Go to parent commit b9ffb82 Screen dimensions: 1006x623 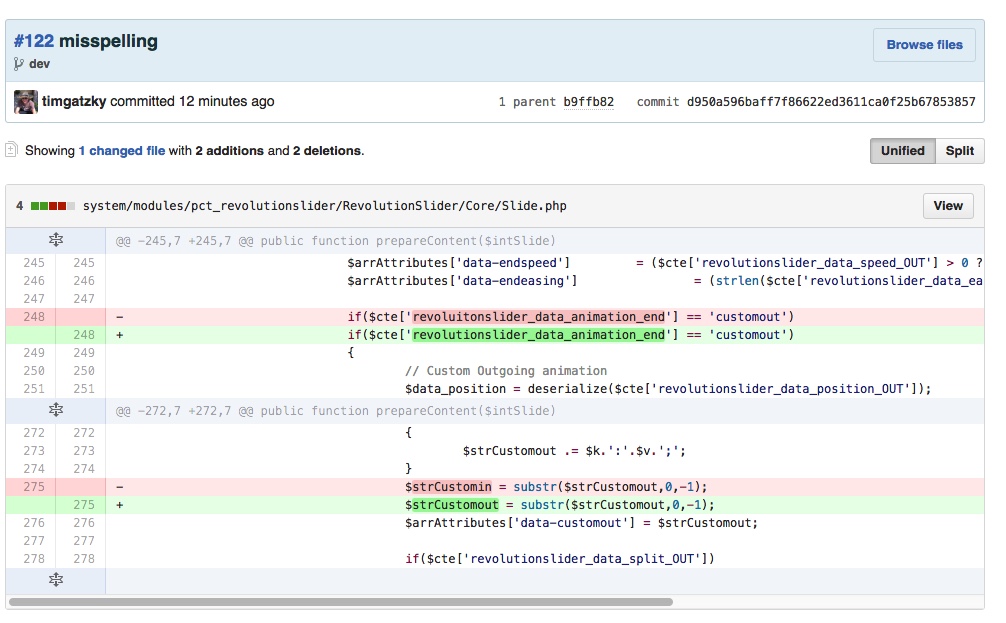coord(588,102)
